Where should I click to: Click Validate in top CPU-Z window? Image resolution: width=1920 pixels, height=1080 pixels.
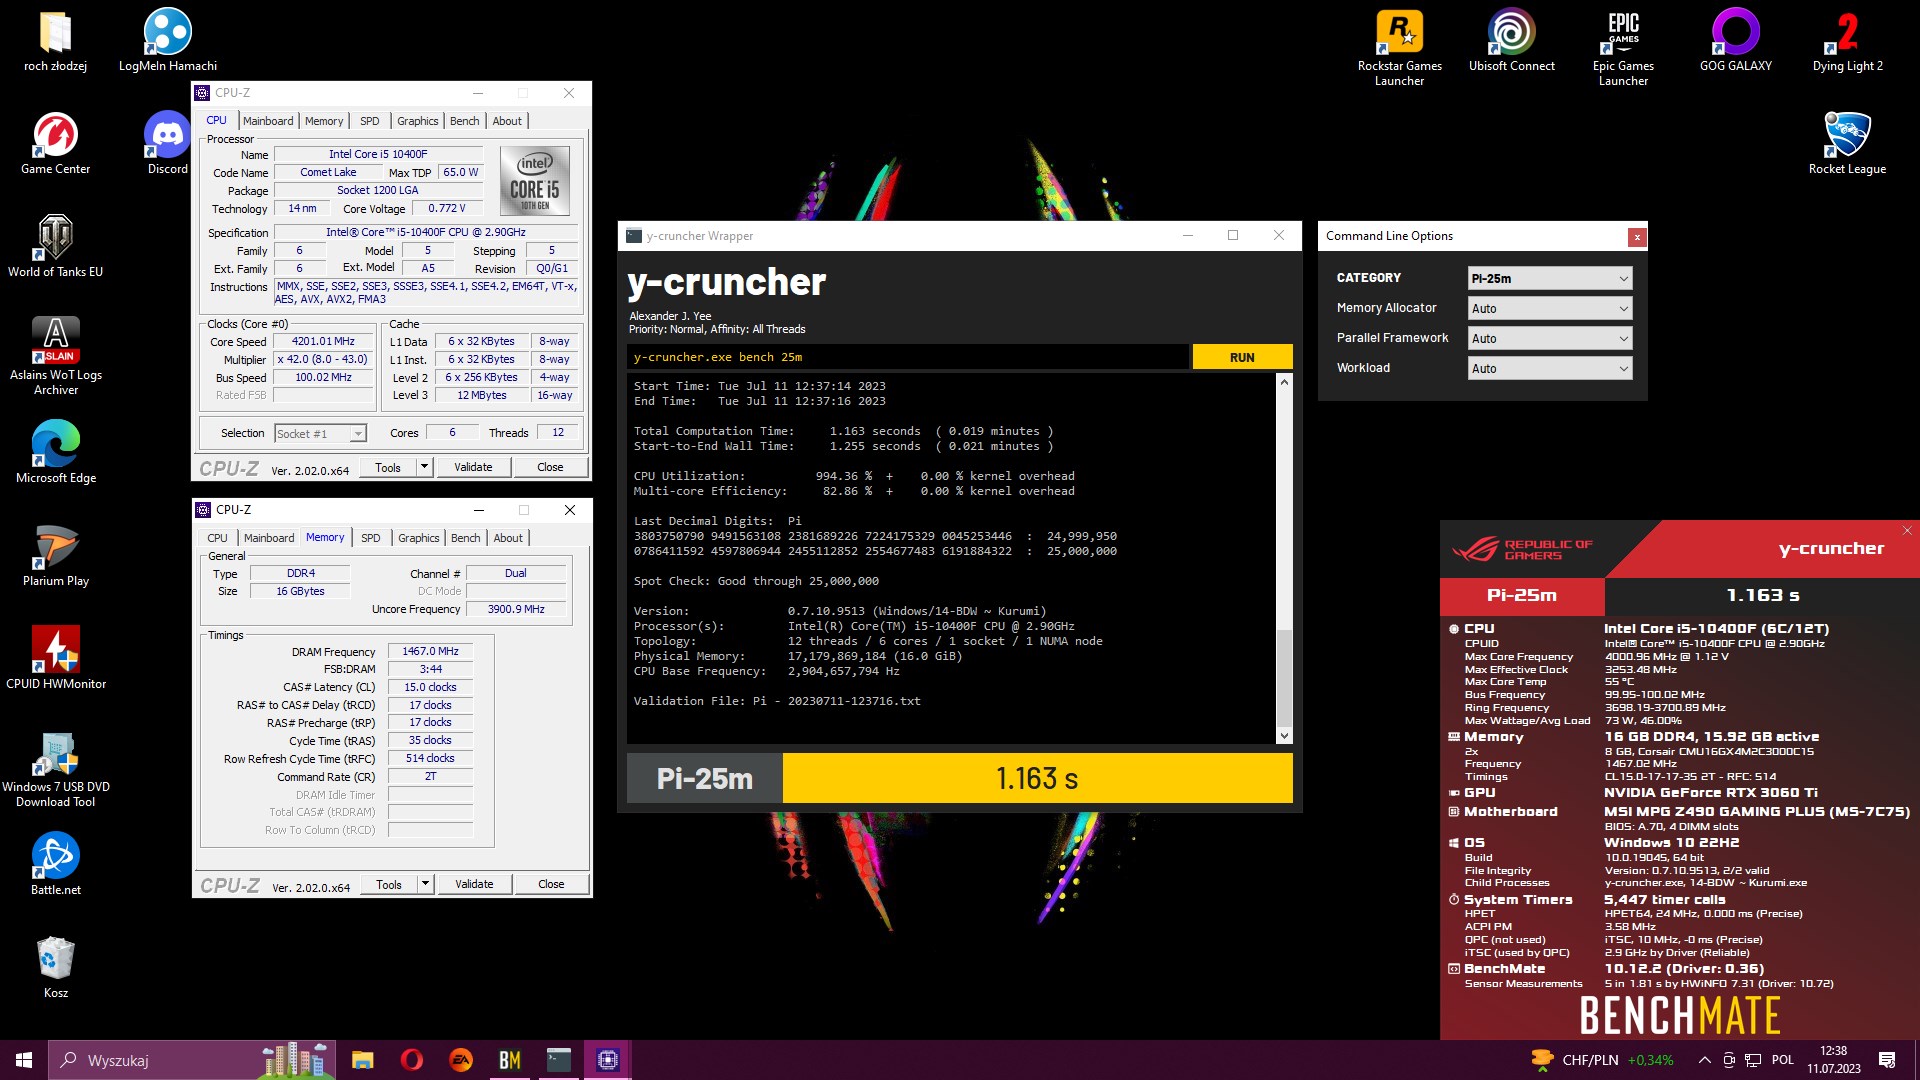coord(473,466)
